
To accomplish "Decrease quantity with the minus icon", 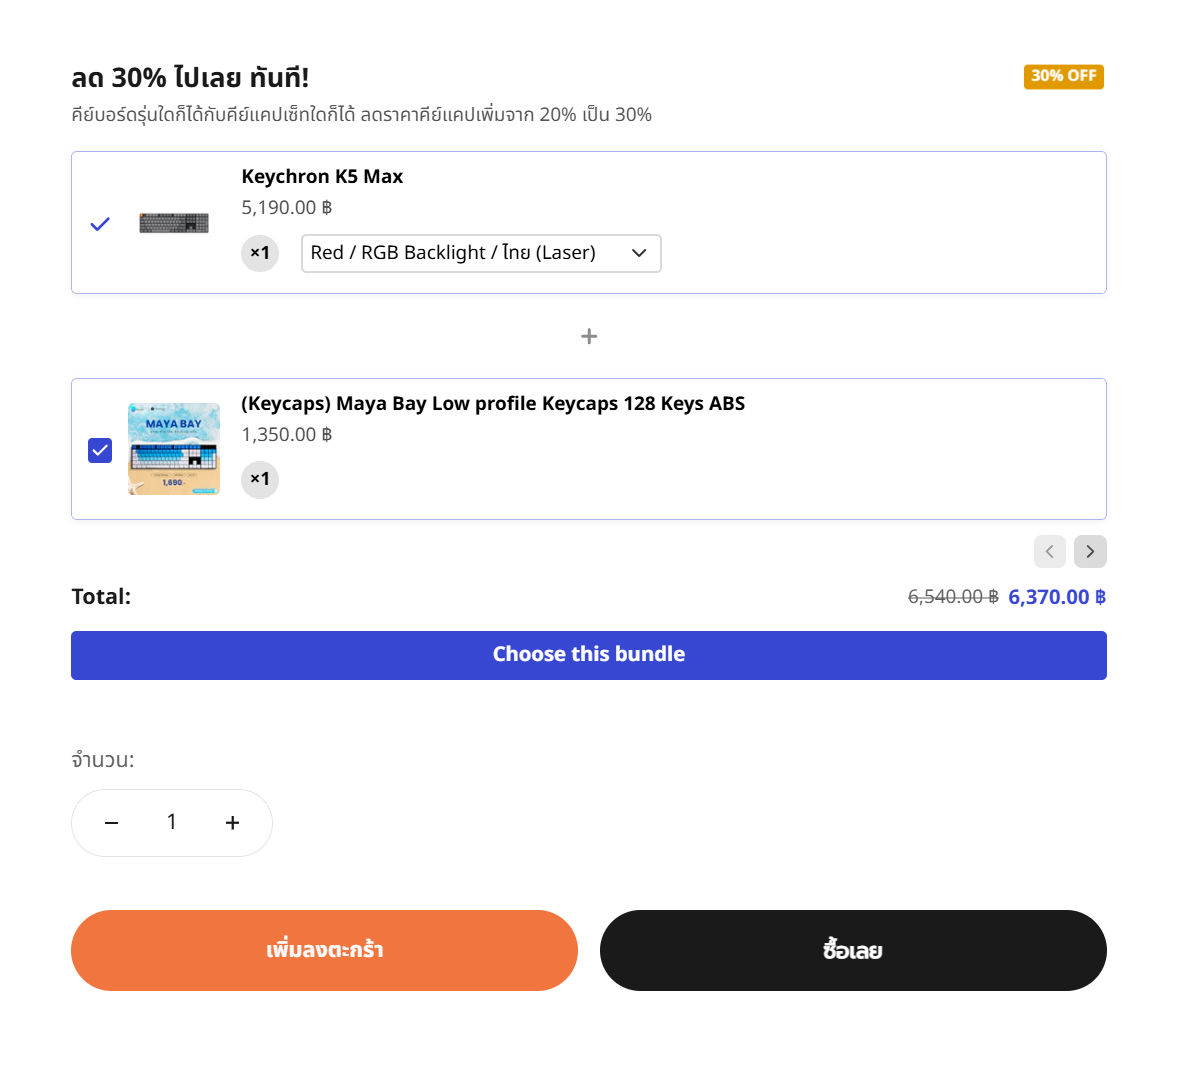I will [112, 822].
